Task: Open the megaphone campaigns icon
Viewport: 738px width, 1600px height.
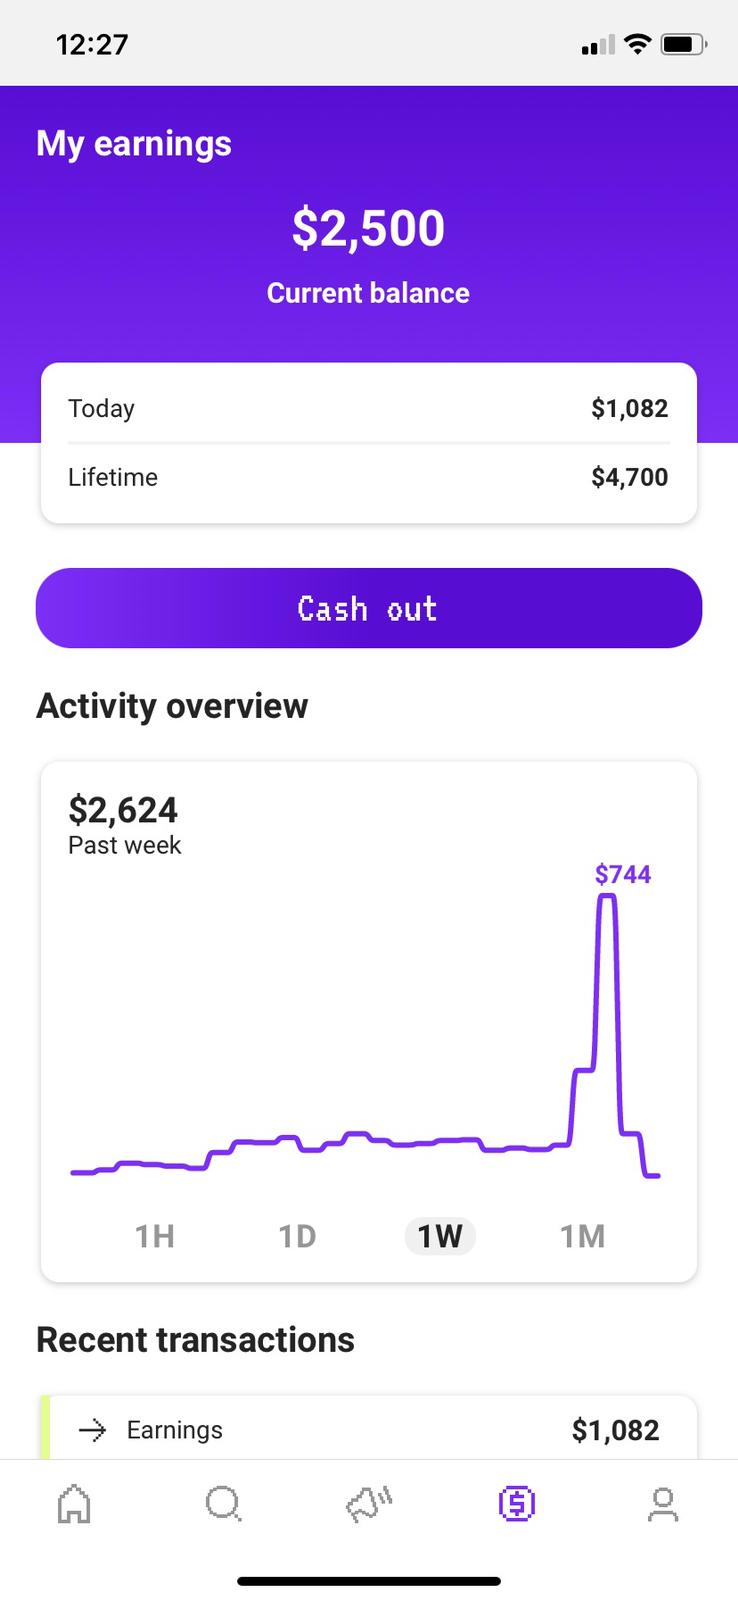Action: (369, 1503)
